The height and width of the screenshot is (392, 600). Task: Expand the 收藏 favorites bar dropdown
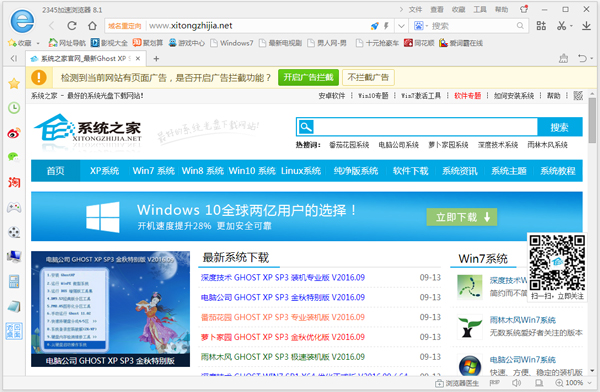click(38, 43)
